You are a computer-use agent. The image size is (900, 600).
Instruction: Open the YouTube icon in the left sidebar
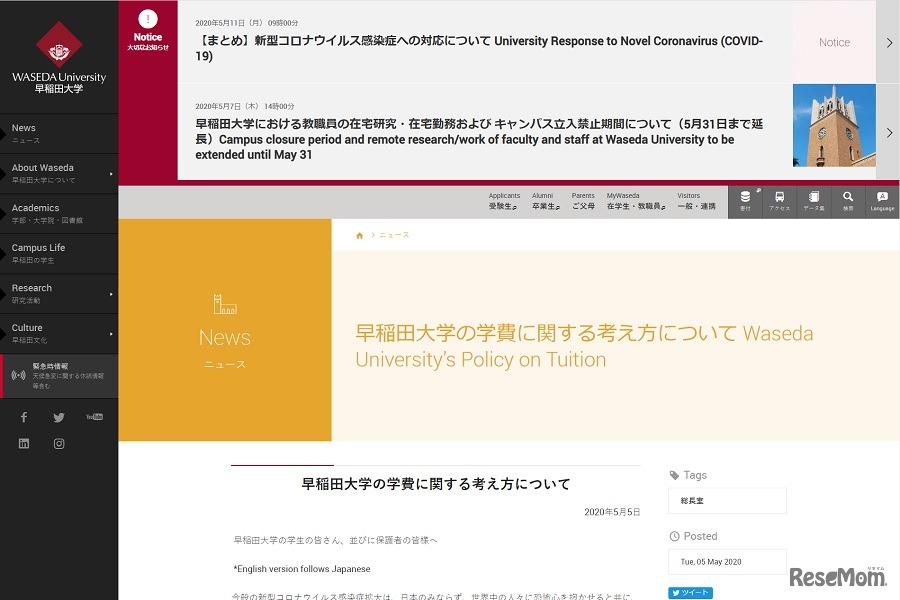tap(94, 417)
